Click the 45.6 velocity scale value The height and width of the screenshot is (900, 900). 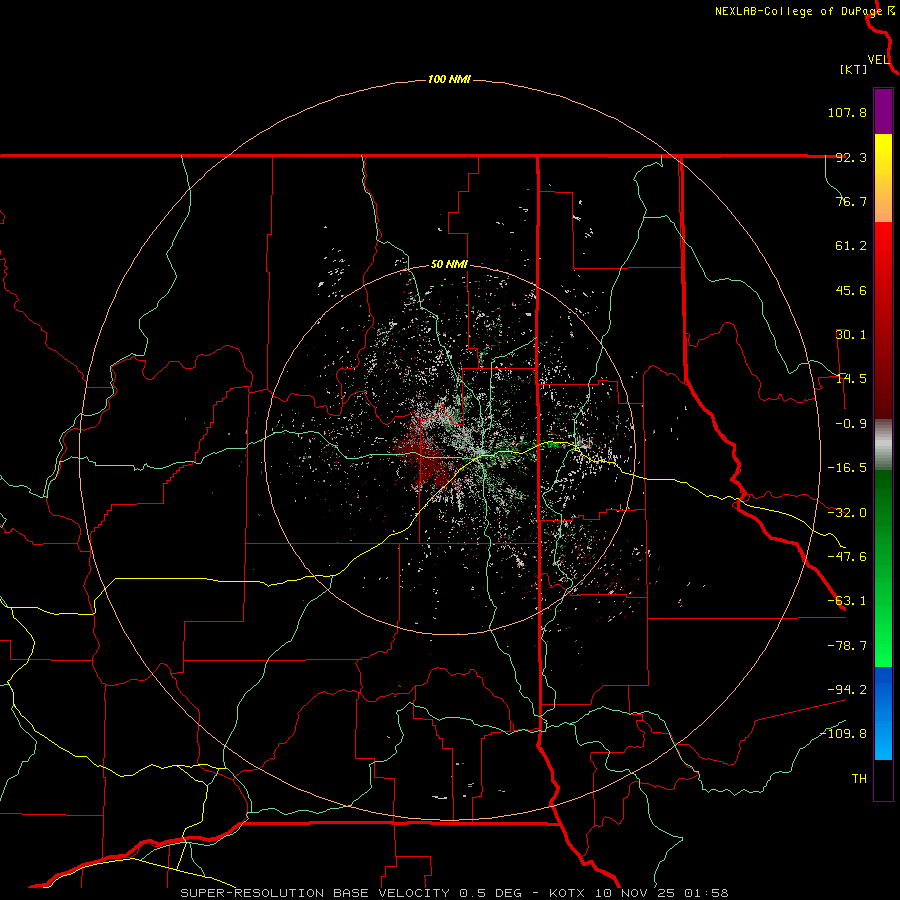[x=851, y=290]
